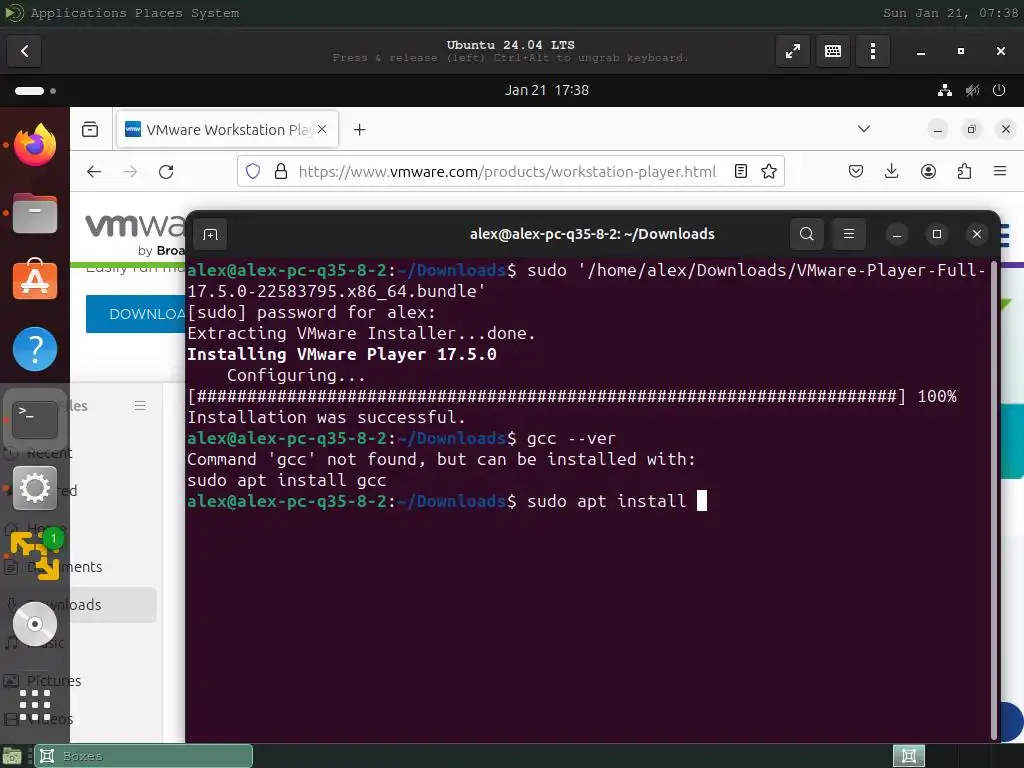
Task: Bookmark this page with the star
Action: pyautogui.click(x=769, y=171)
